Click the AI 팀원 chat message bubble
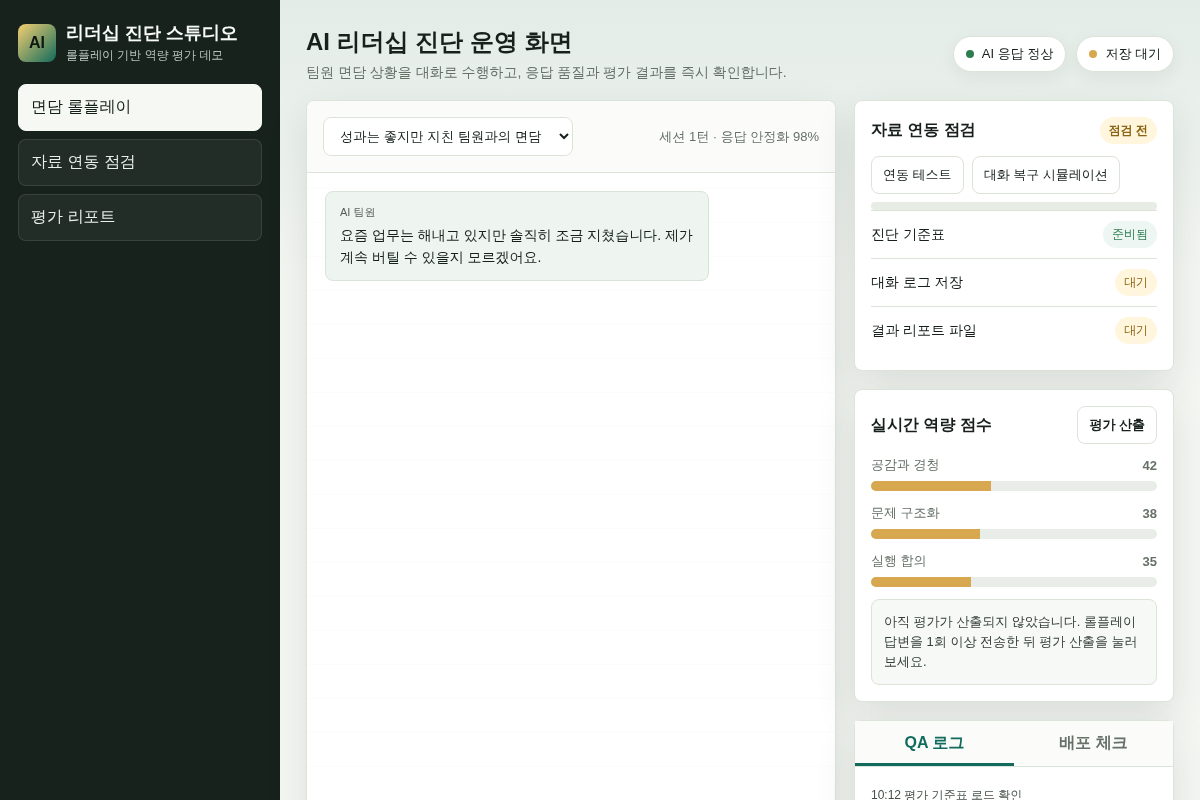Image resolution: width=1200 pixels, height=800 pixels. (x=517, y=236)
